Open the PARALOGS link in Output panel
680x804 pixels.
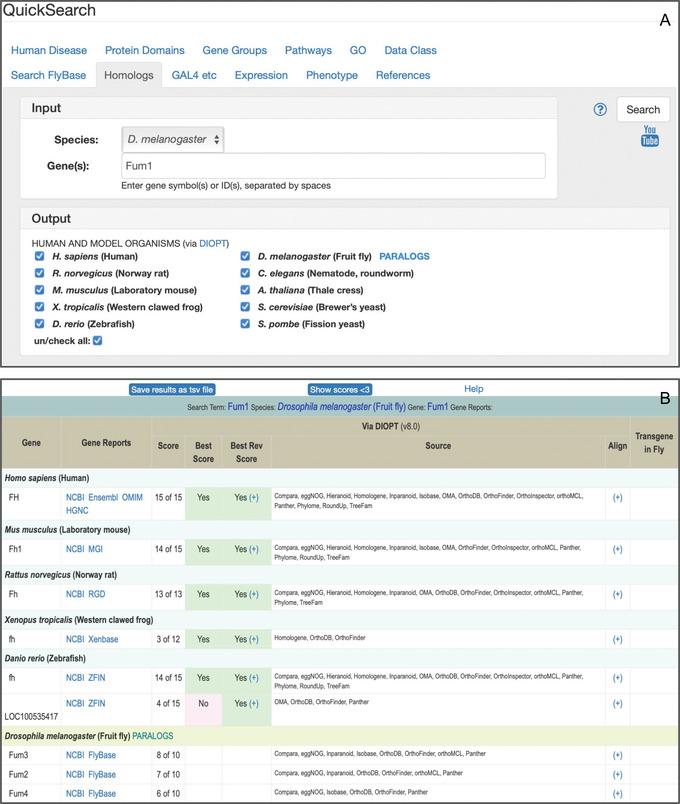point(405,256)
